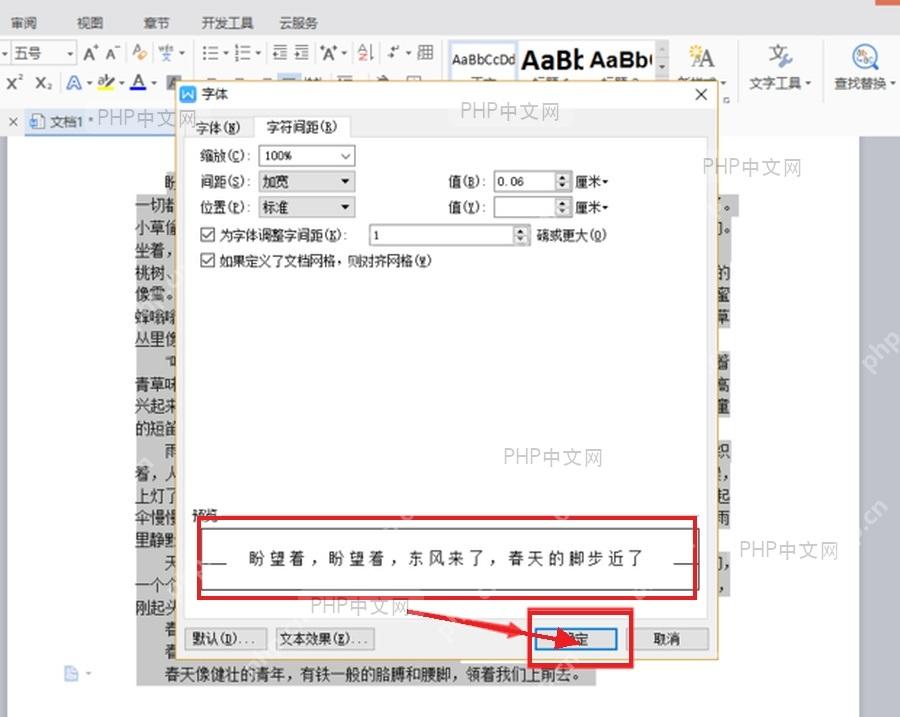The width and height of the screenshot is (900, 717).
Task: Open the 文字工具 text tools icon
Action: coord(780,56)
